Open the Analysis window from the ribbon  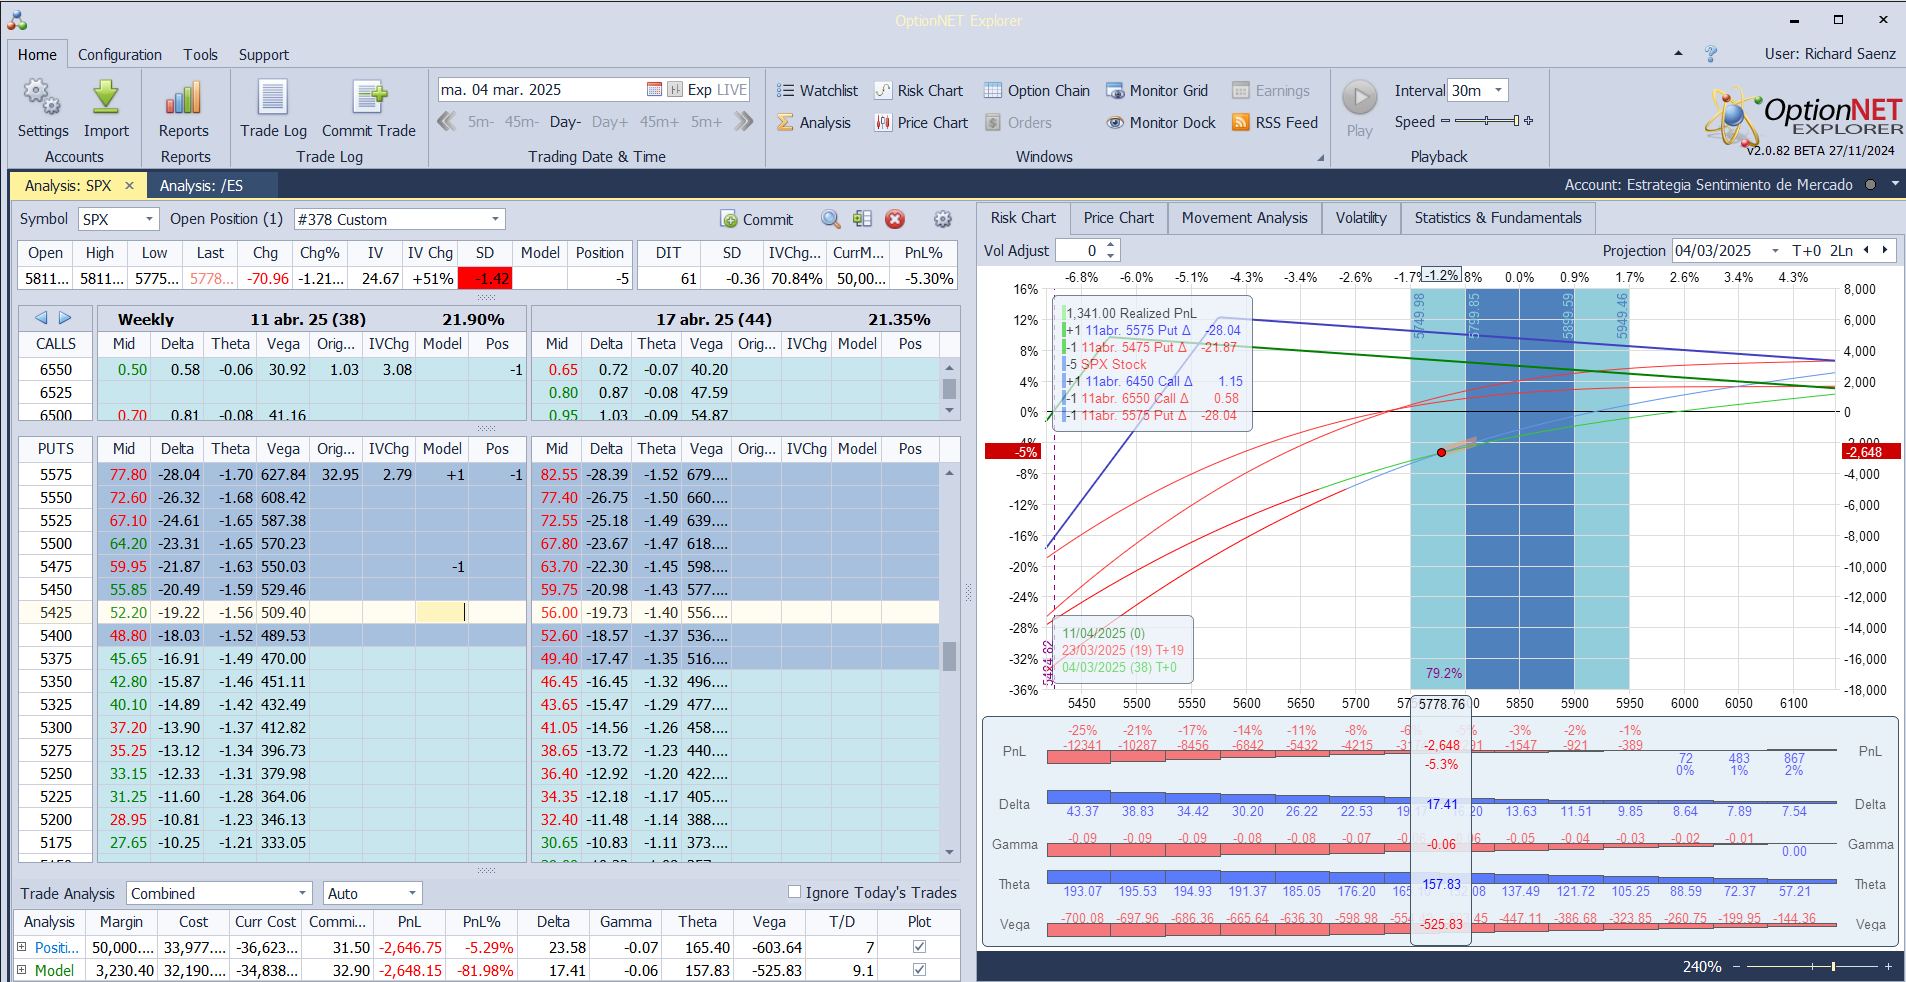(x=814, y=123)
